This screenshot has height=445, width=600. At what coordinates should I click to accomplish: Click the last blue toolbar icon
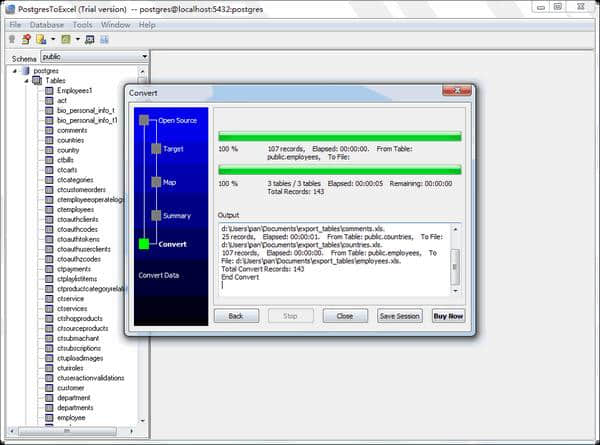(x=103, y=39)
